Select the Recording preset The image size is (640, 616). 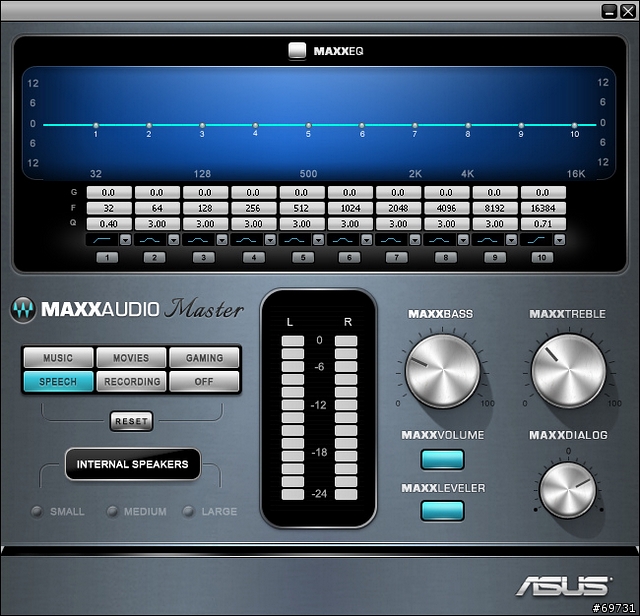coord(131,382)
